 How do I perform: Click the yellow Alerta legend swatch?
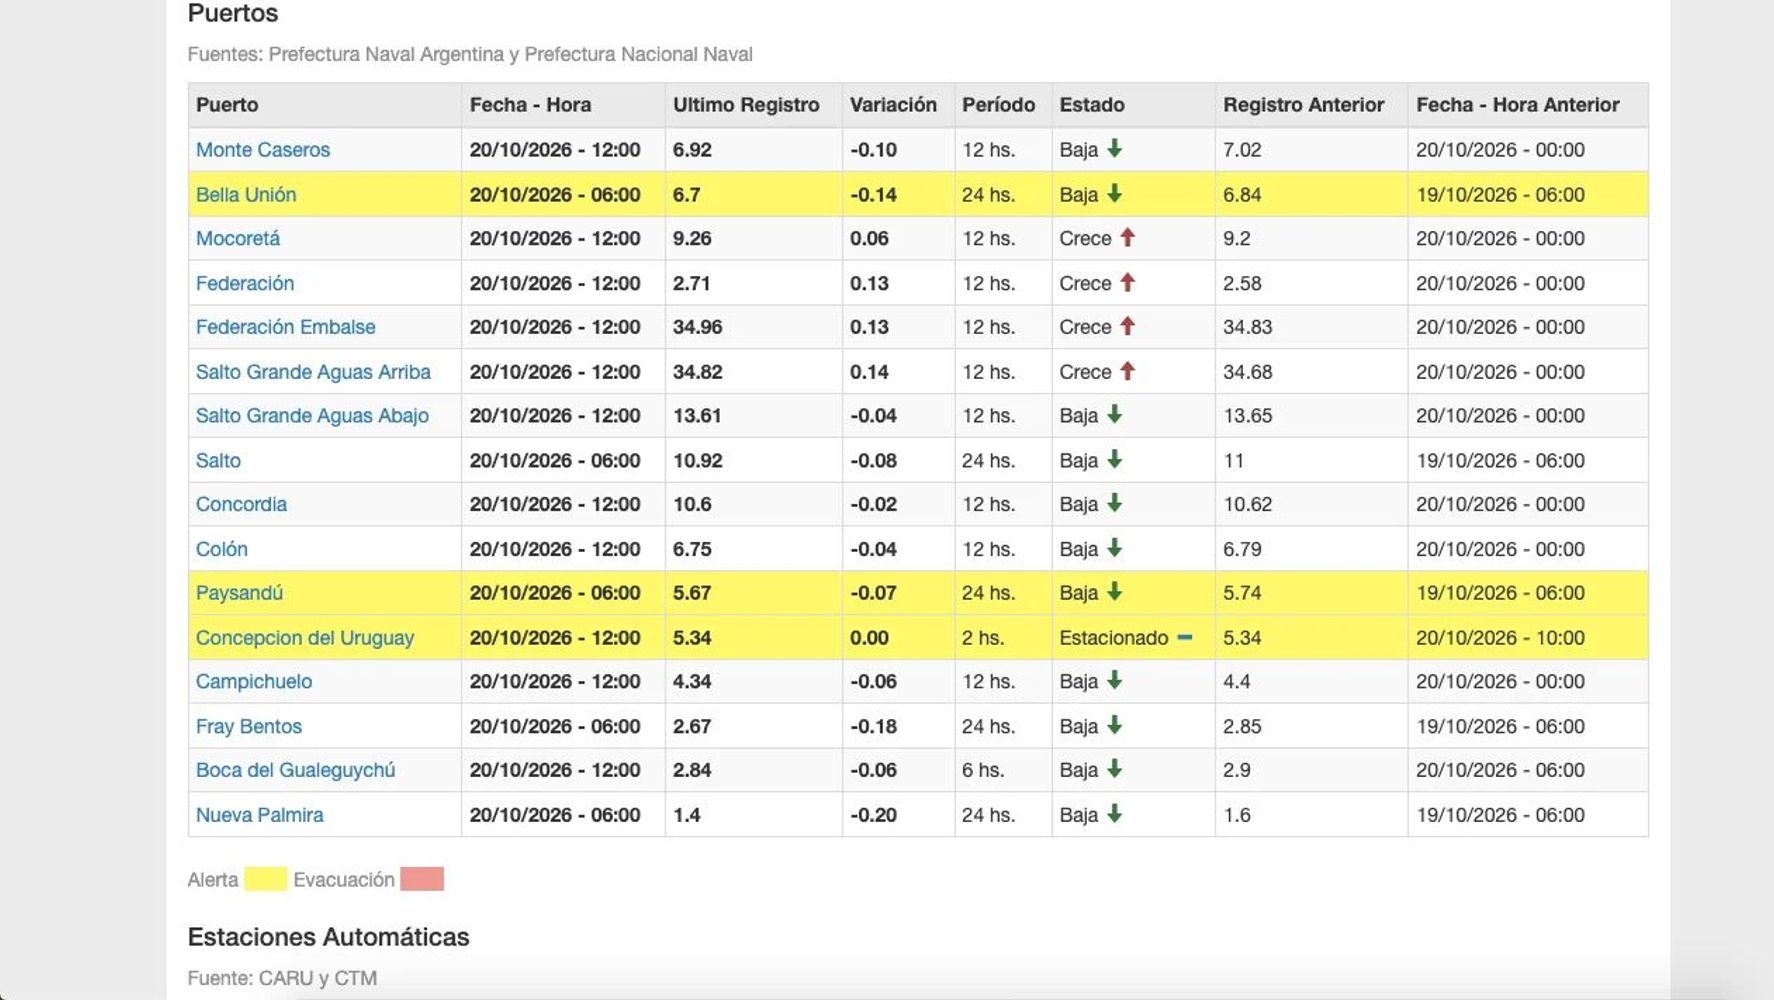266,879
